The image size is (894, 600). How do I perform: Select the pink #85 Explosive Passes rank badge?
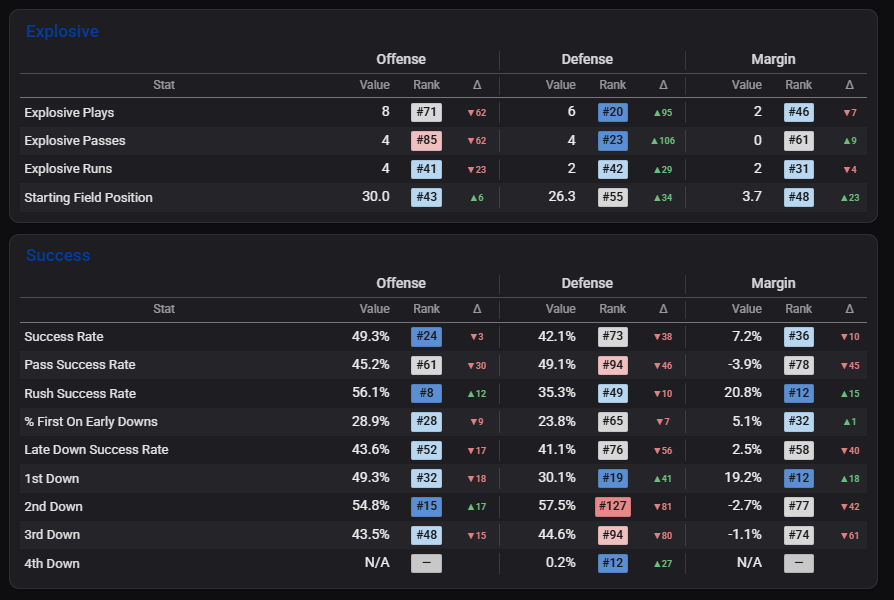pos(426,140)
